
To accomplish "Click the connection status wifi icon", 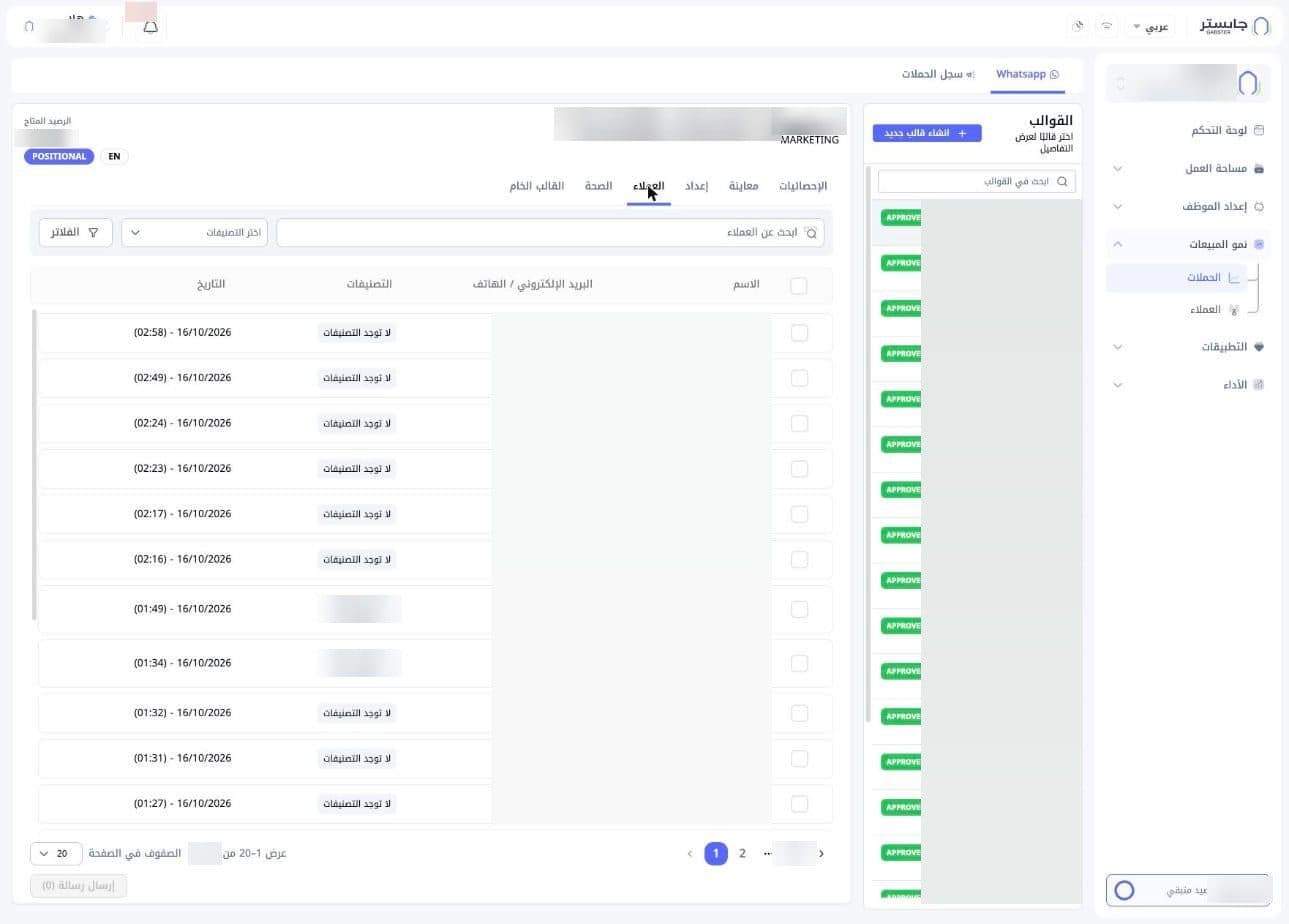I will 1106,26.
